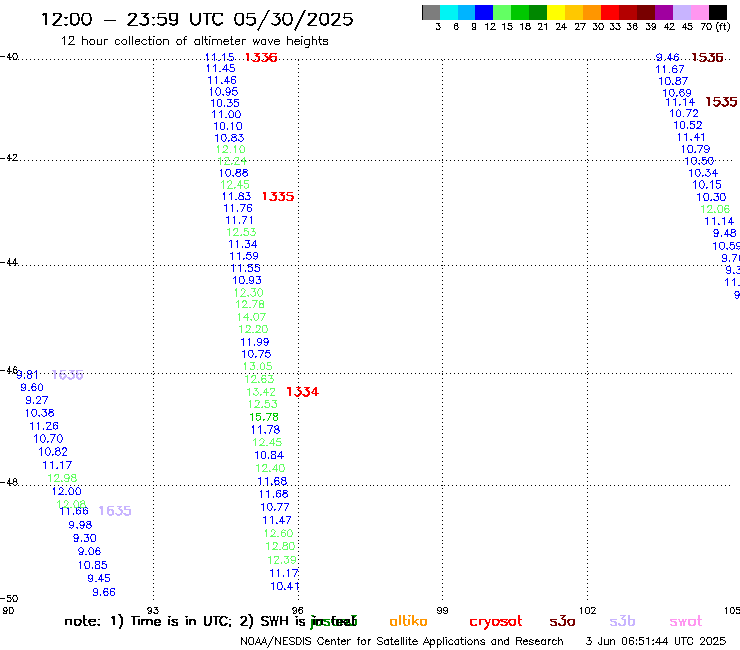740x650 pixels.
Task: Select the 9.06 wave height reading
Action: point(90,551)
